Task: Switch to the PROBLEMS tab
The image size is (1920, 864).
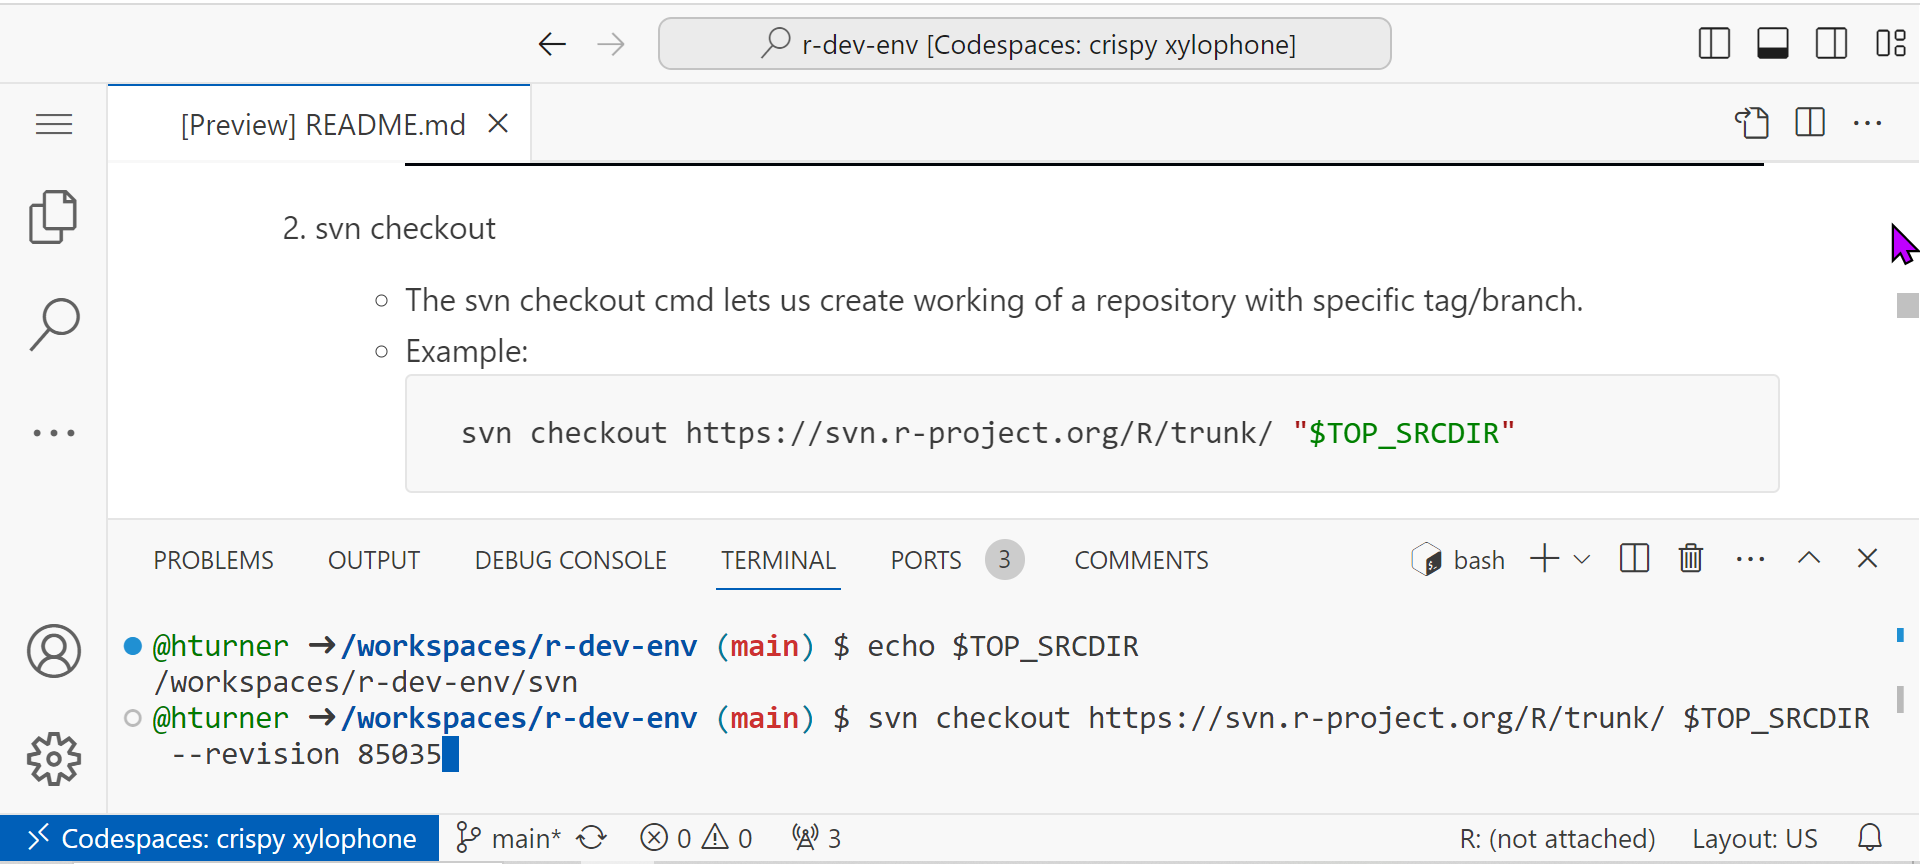Action: click(x=213, y=560)
